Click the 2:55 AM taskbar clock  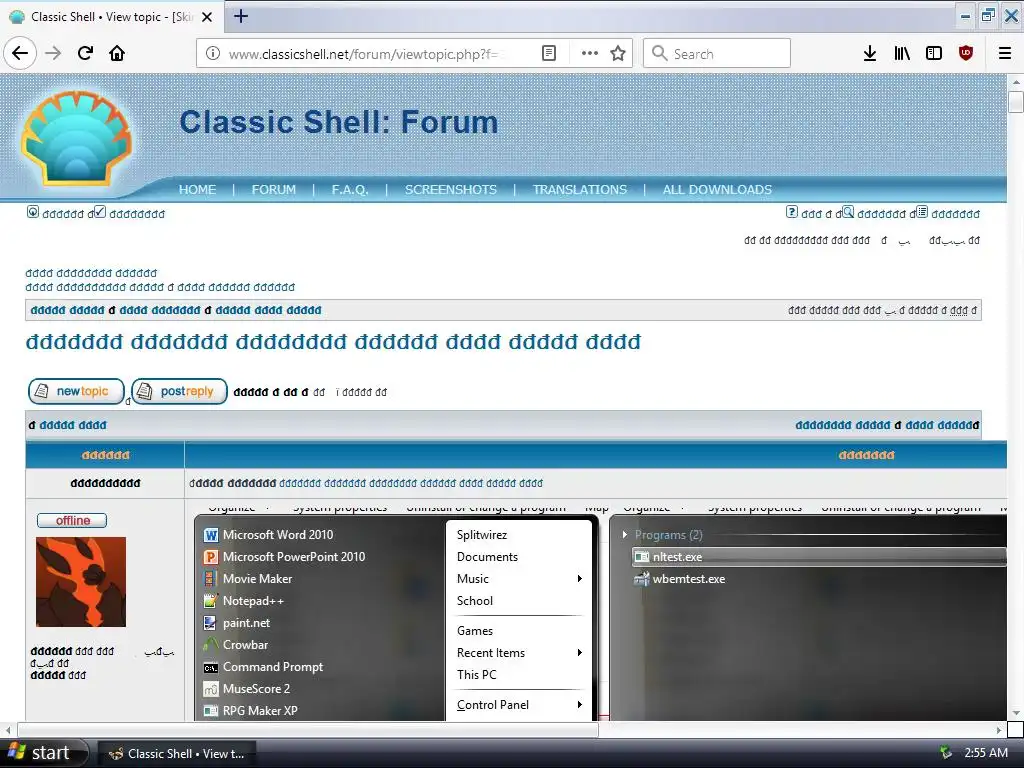coord(986,753)
